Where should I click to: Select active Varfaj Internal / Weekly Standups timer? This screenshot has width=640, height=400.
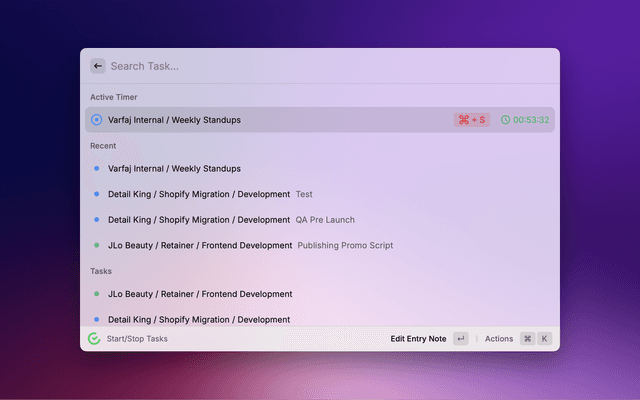pyautogui.click(x=174, y=120)
